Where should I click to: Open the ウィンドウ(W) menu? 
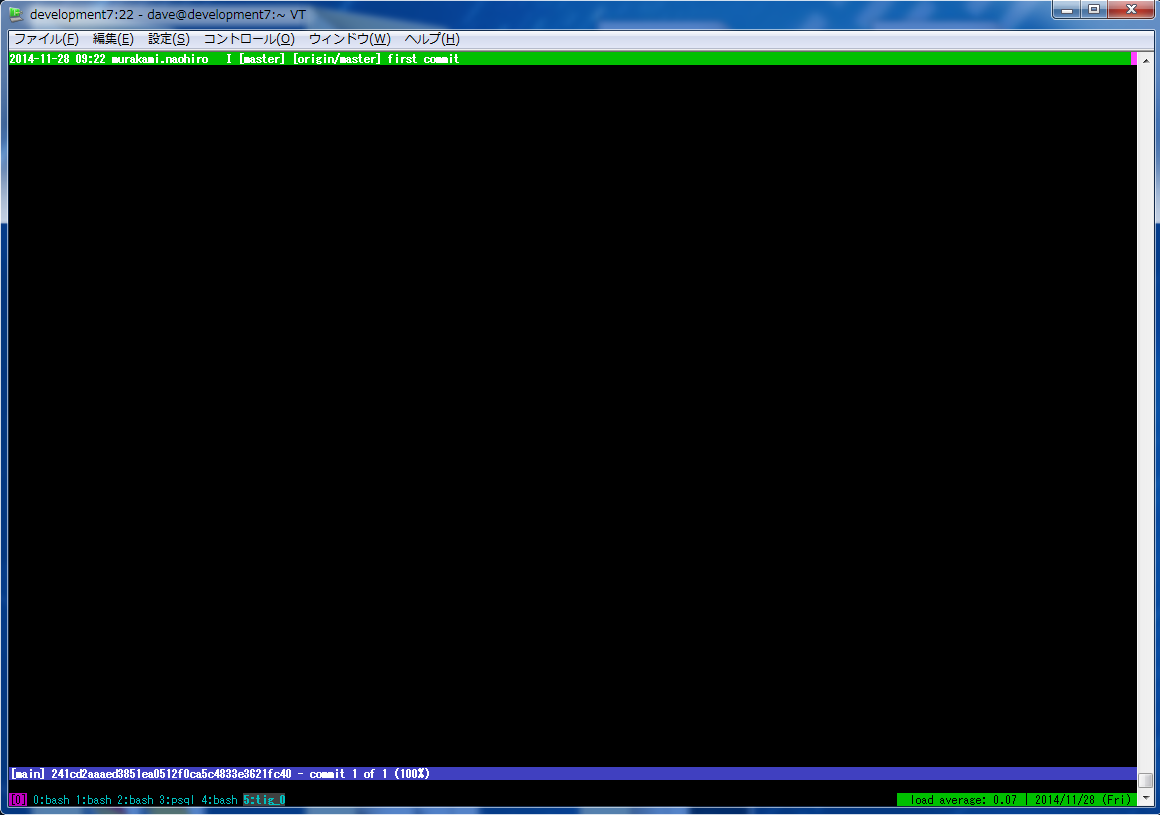click(349, 39)
